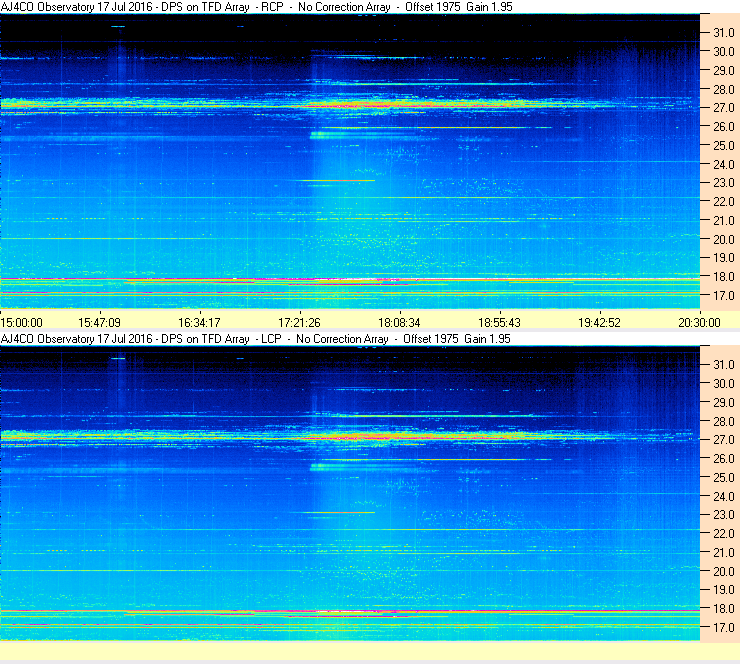
Task: Click the 20:30:00 time axis label
Action: (699, 322)
